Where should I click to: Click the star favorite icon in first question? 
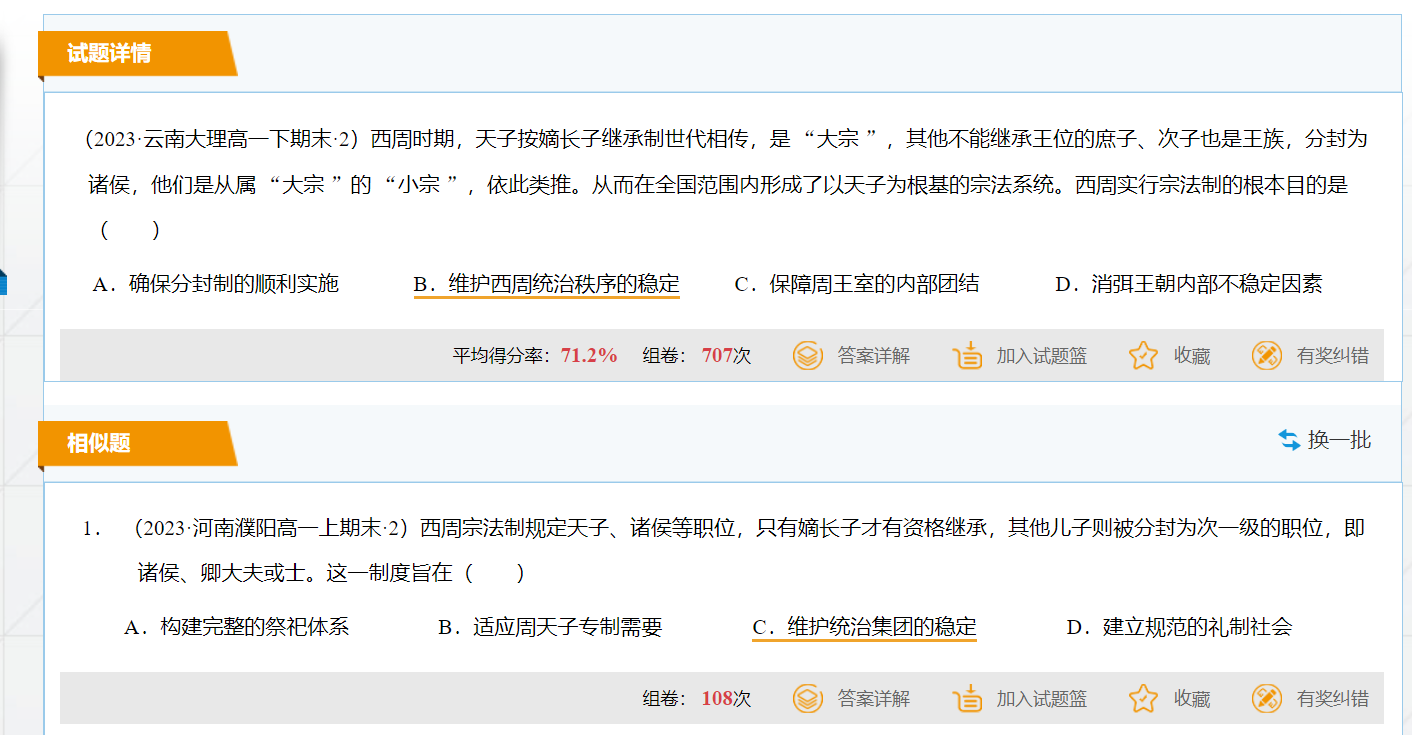tap(1143, 355)
